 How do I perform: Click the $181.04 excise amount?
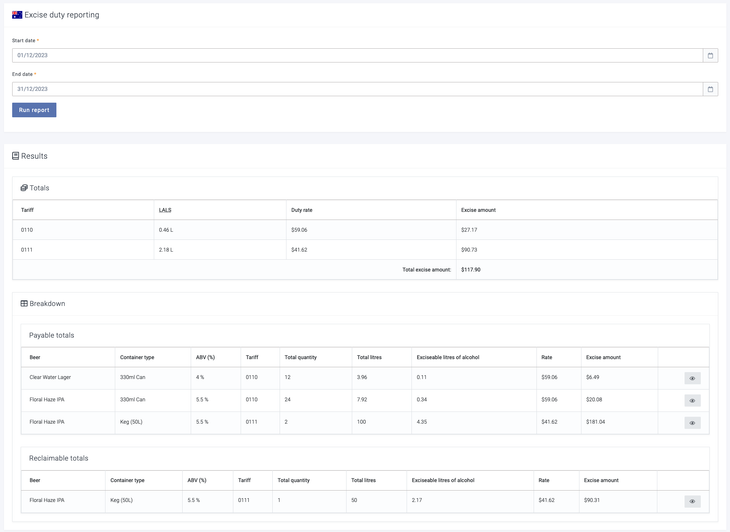click(x=595, y=422)
